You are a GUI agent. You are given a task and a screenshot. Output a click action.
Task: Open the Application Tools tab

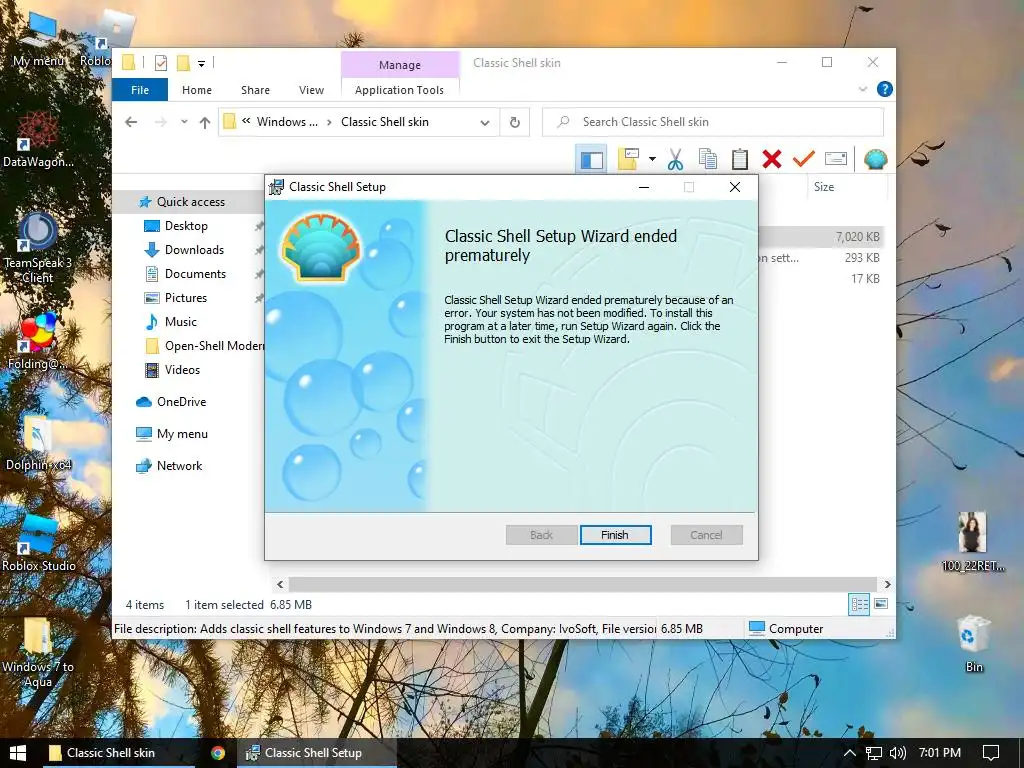tap(400, 90)
